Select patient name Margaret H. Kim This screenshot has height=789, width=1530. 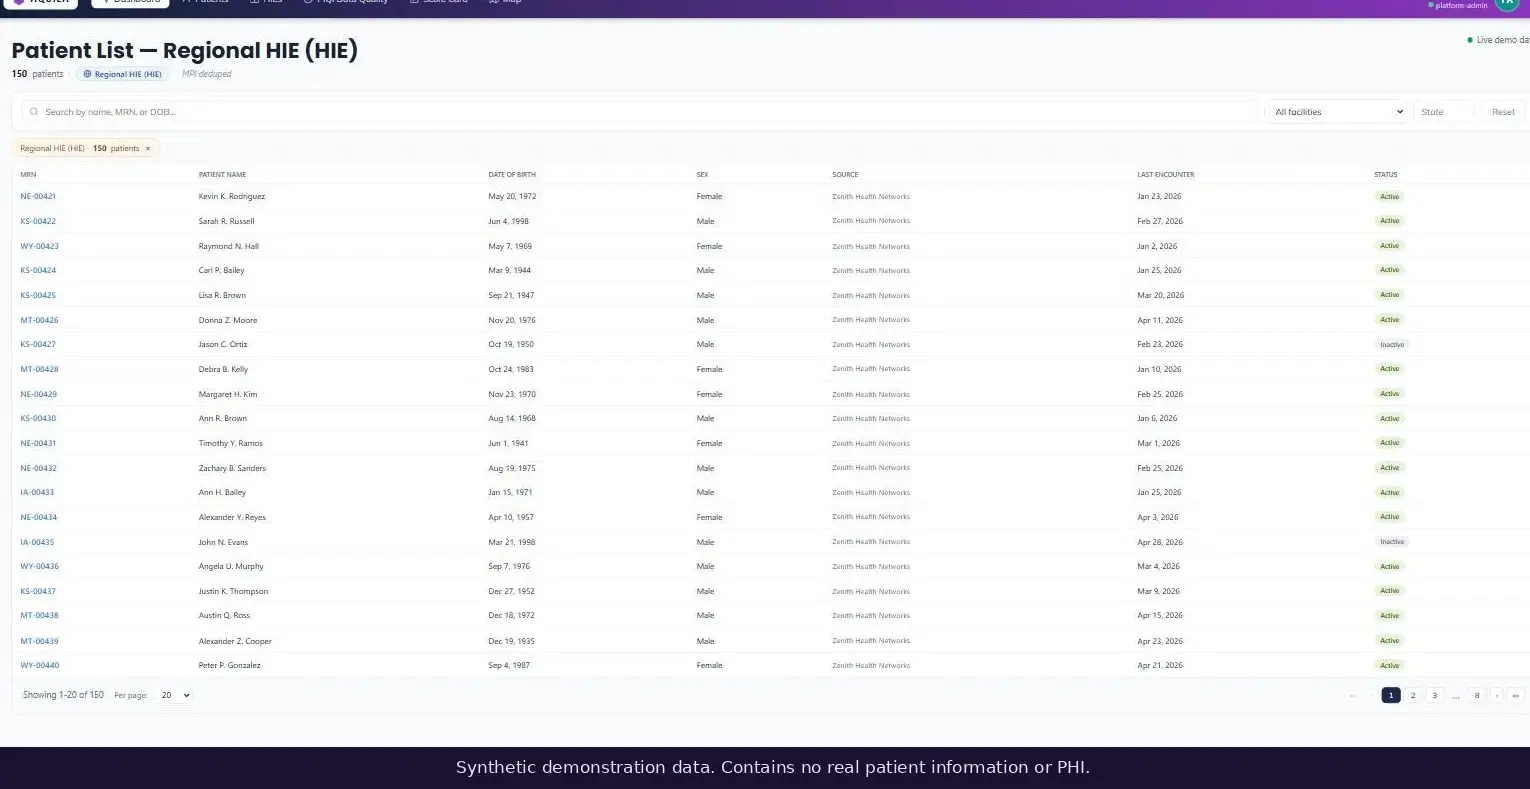point(228,394)
